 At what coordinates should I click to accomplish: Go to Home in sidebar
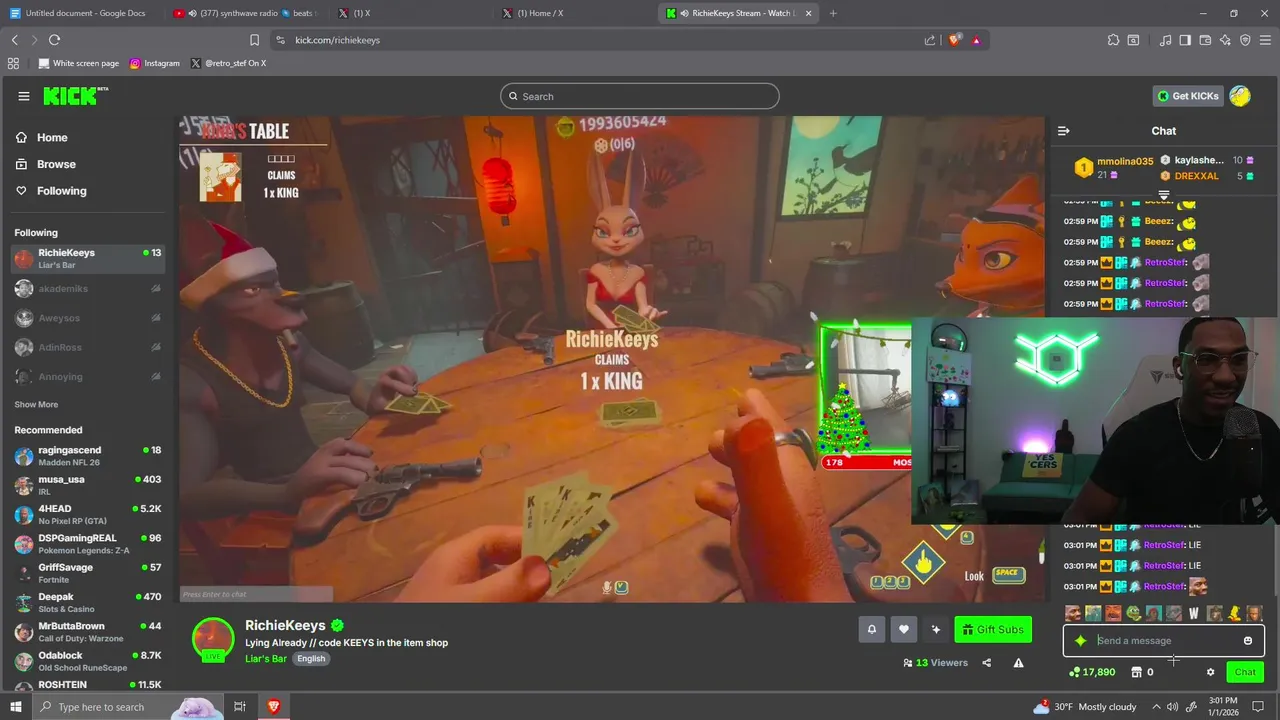pos(52,138)
